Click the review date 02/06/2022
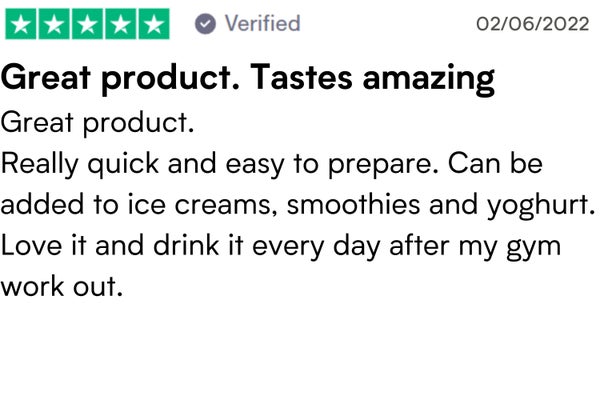This screenshot has width=600, height=400. coord(532,24)
